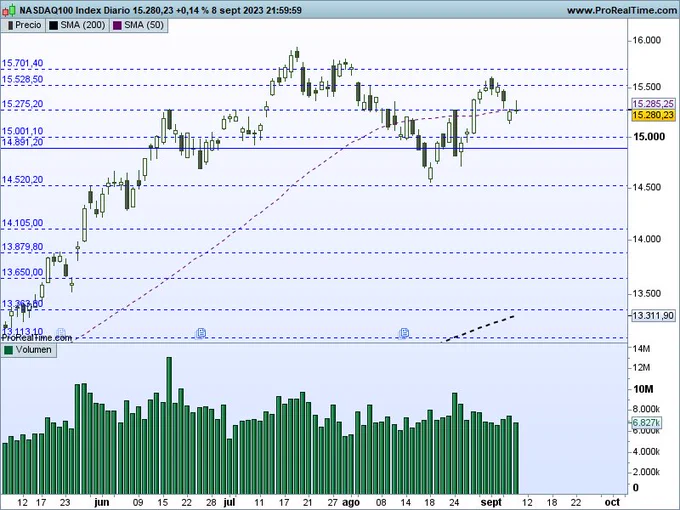
Task: Click the candlestick chart icon beside NASDAQ100 title
Action: click(11, 10)
